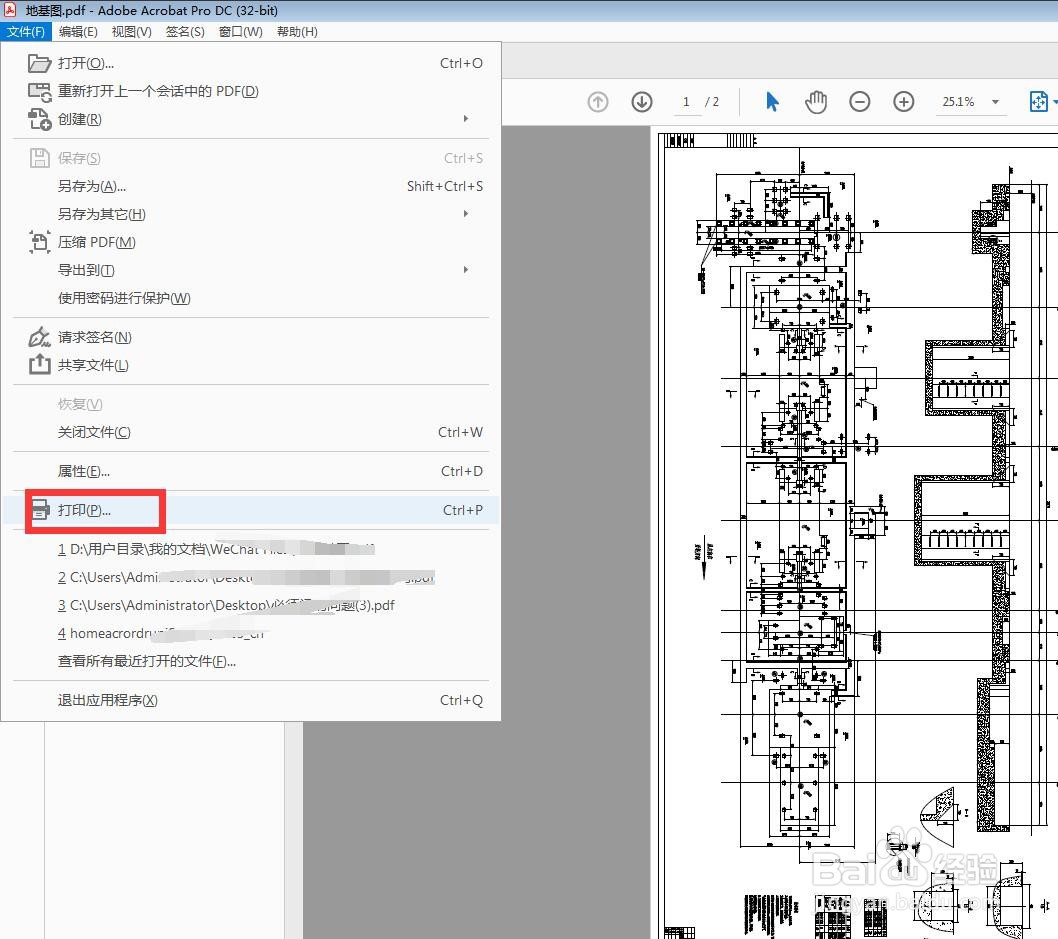Choose 退出应用程序(X)
This screenshot has width=1058, height=939.
250,700
